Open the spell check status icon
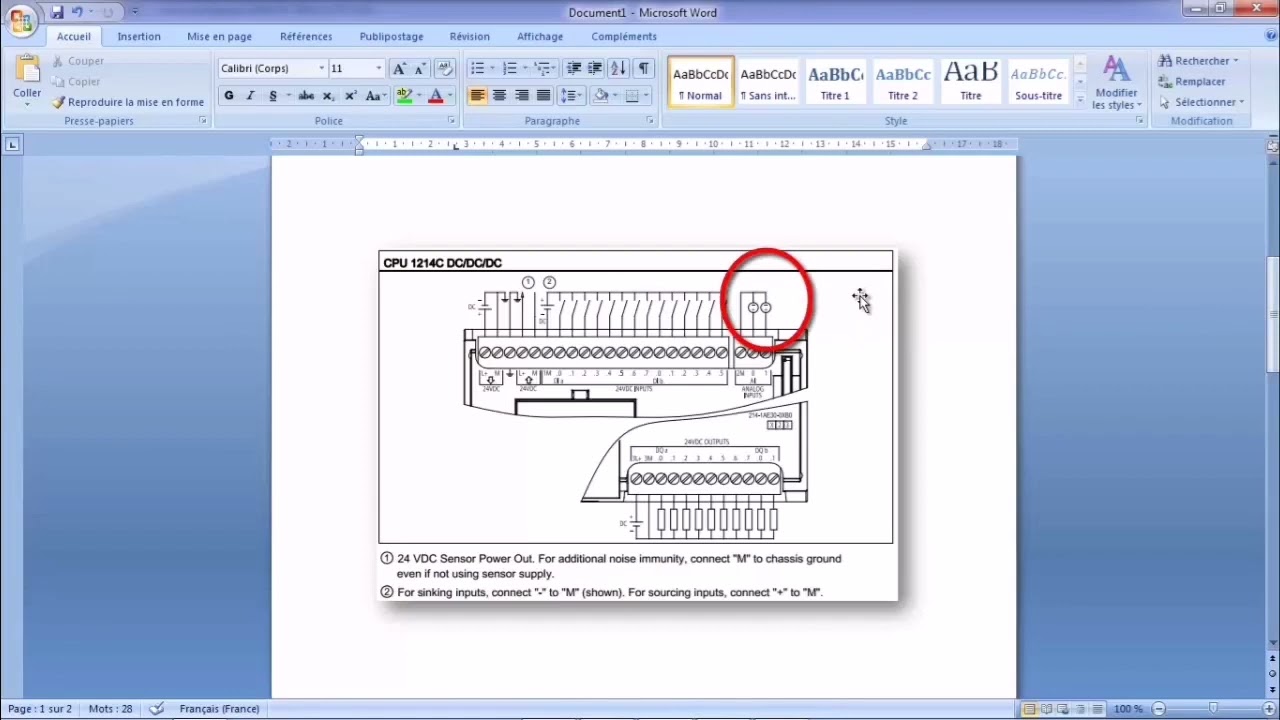The image size is (1280, 720). (x=156, y=708)
